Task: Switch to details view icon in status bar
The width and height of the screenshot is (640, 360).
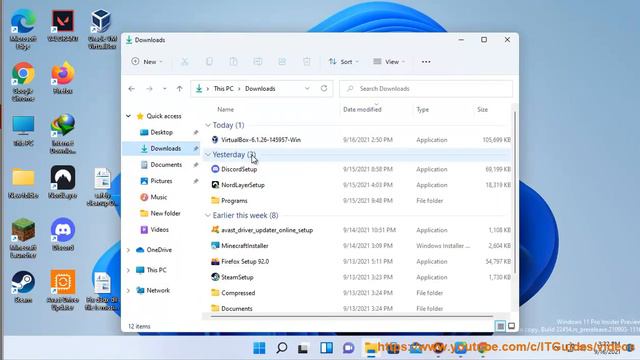Action: click(500, 326)
